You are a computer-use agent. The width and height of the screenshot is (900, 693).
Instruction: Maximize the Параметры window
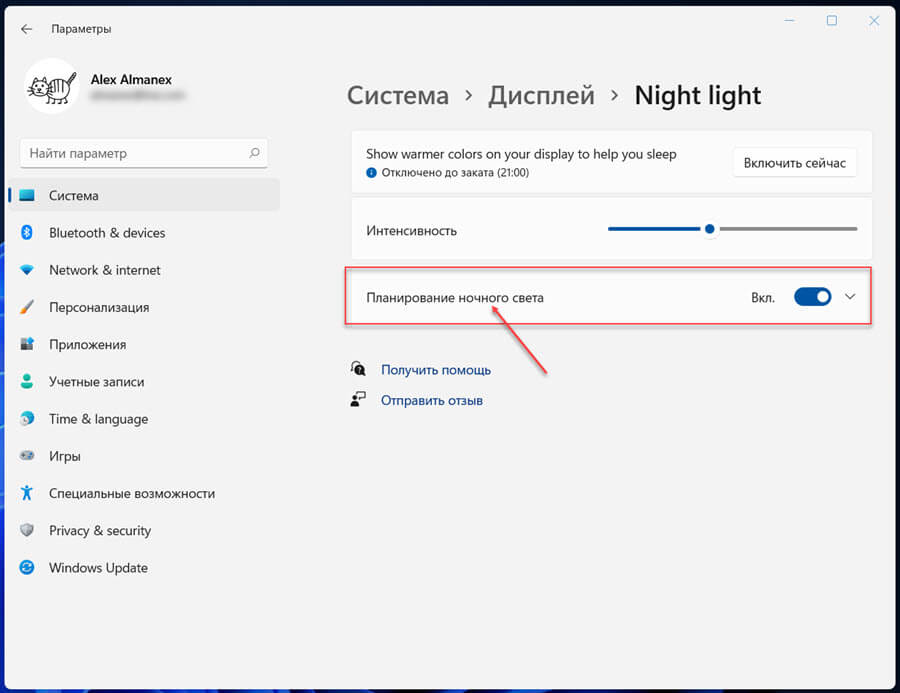point(831,21)
